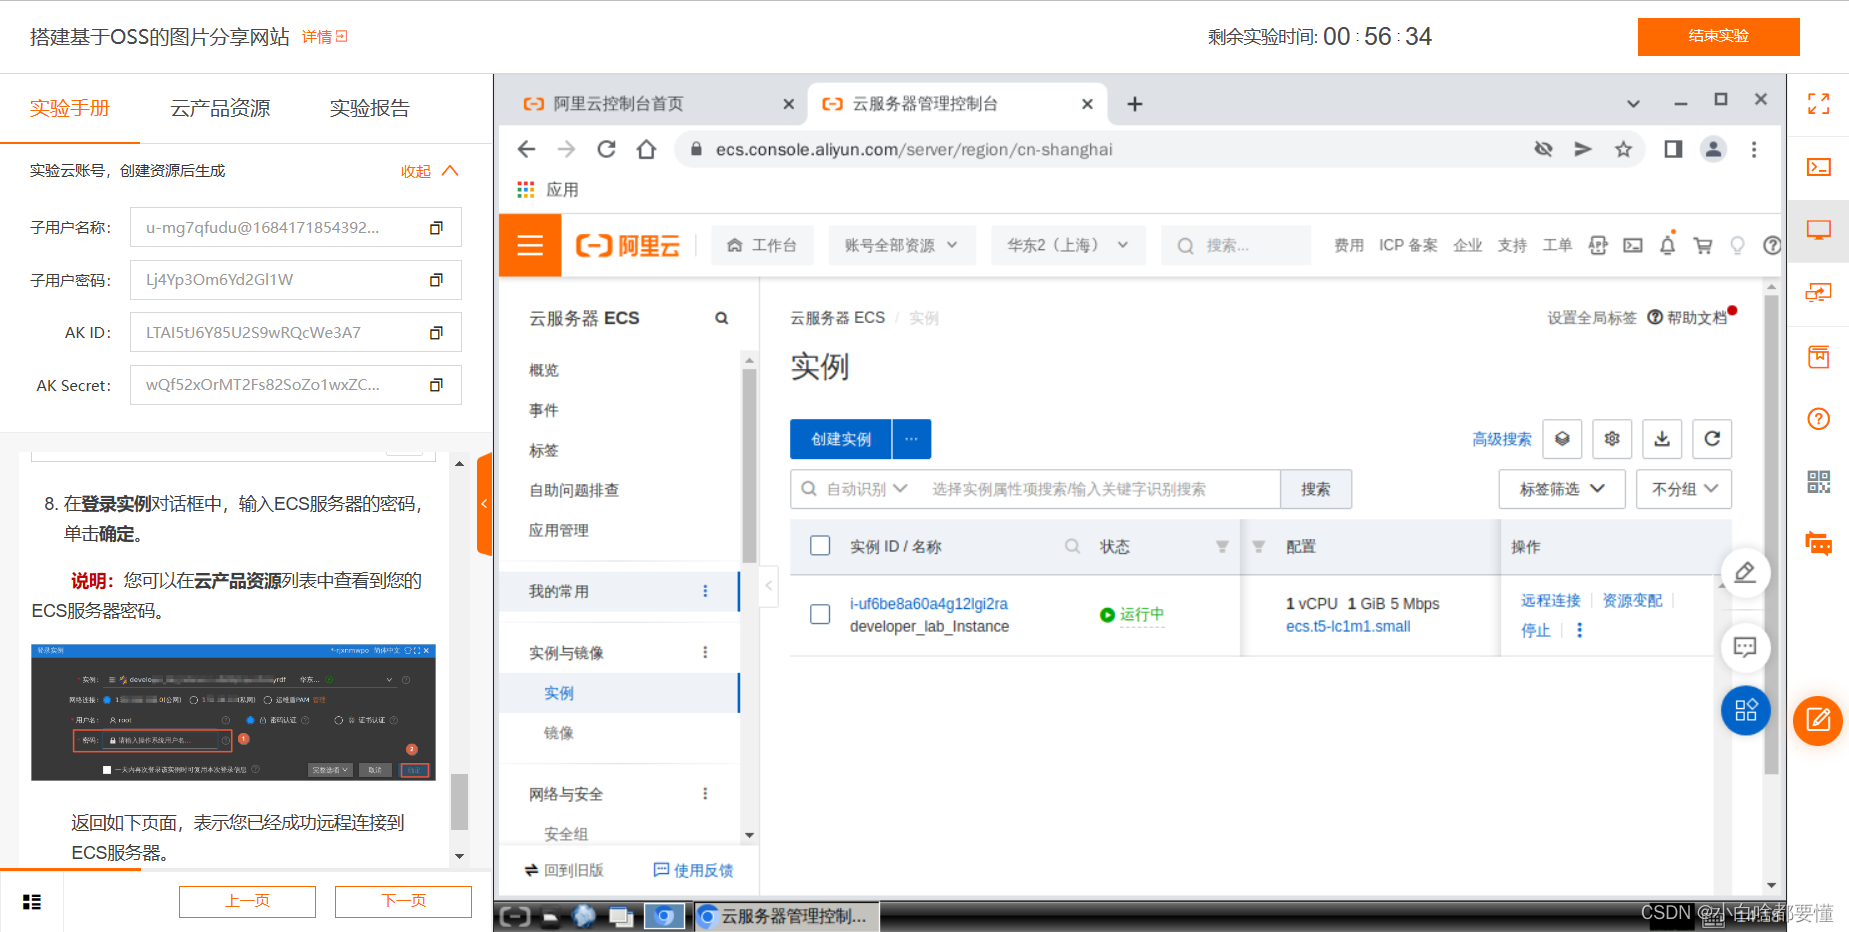Click the stacked-layers icon beside advanced search
Screen dimensions: 1849x932
click(x=1562, y=439)
